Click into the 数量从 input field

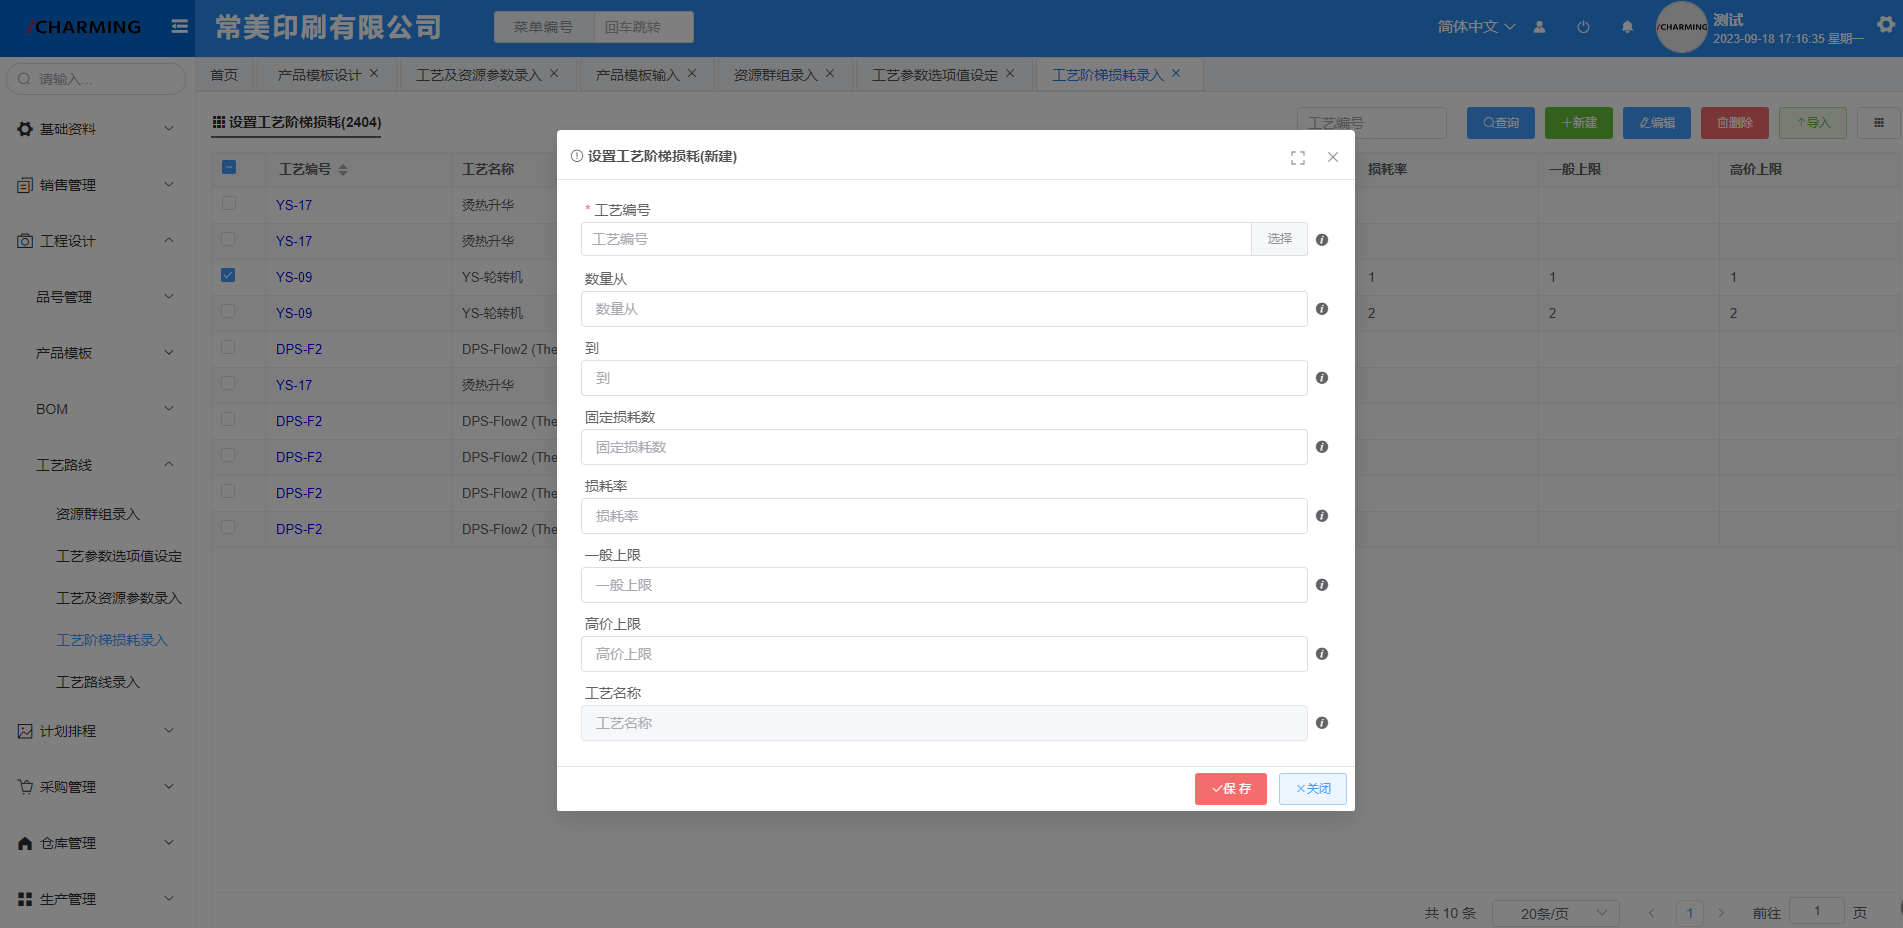pyautogui.click(x=944, y=309)
